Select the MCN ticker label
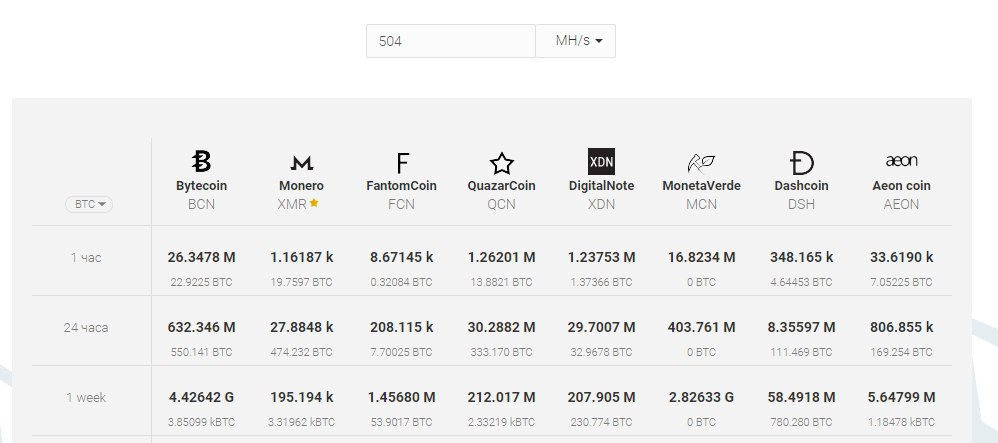The image size is (998, 443). click(701, 204)
